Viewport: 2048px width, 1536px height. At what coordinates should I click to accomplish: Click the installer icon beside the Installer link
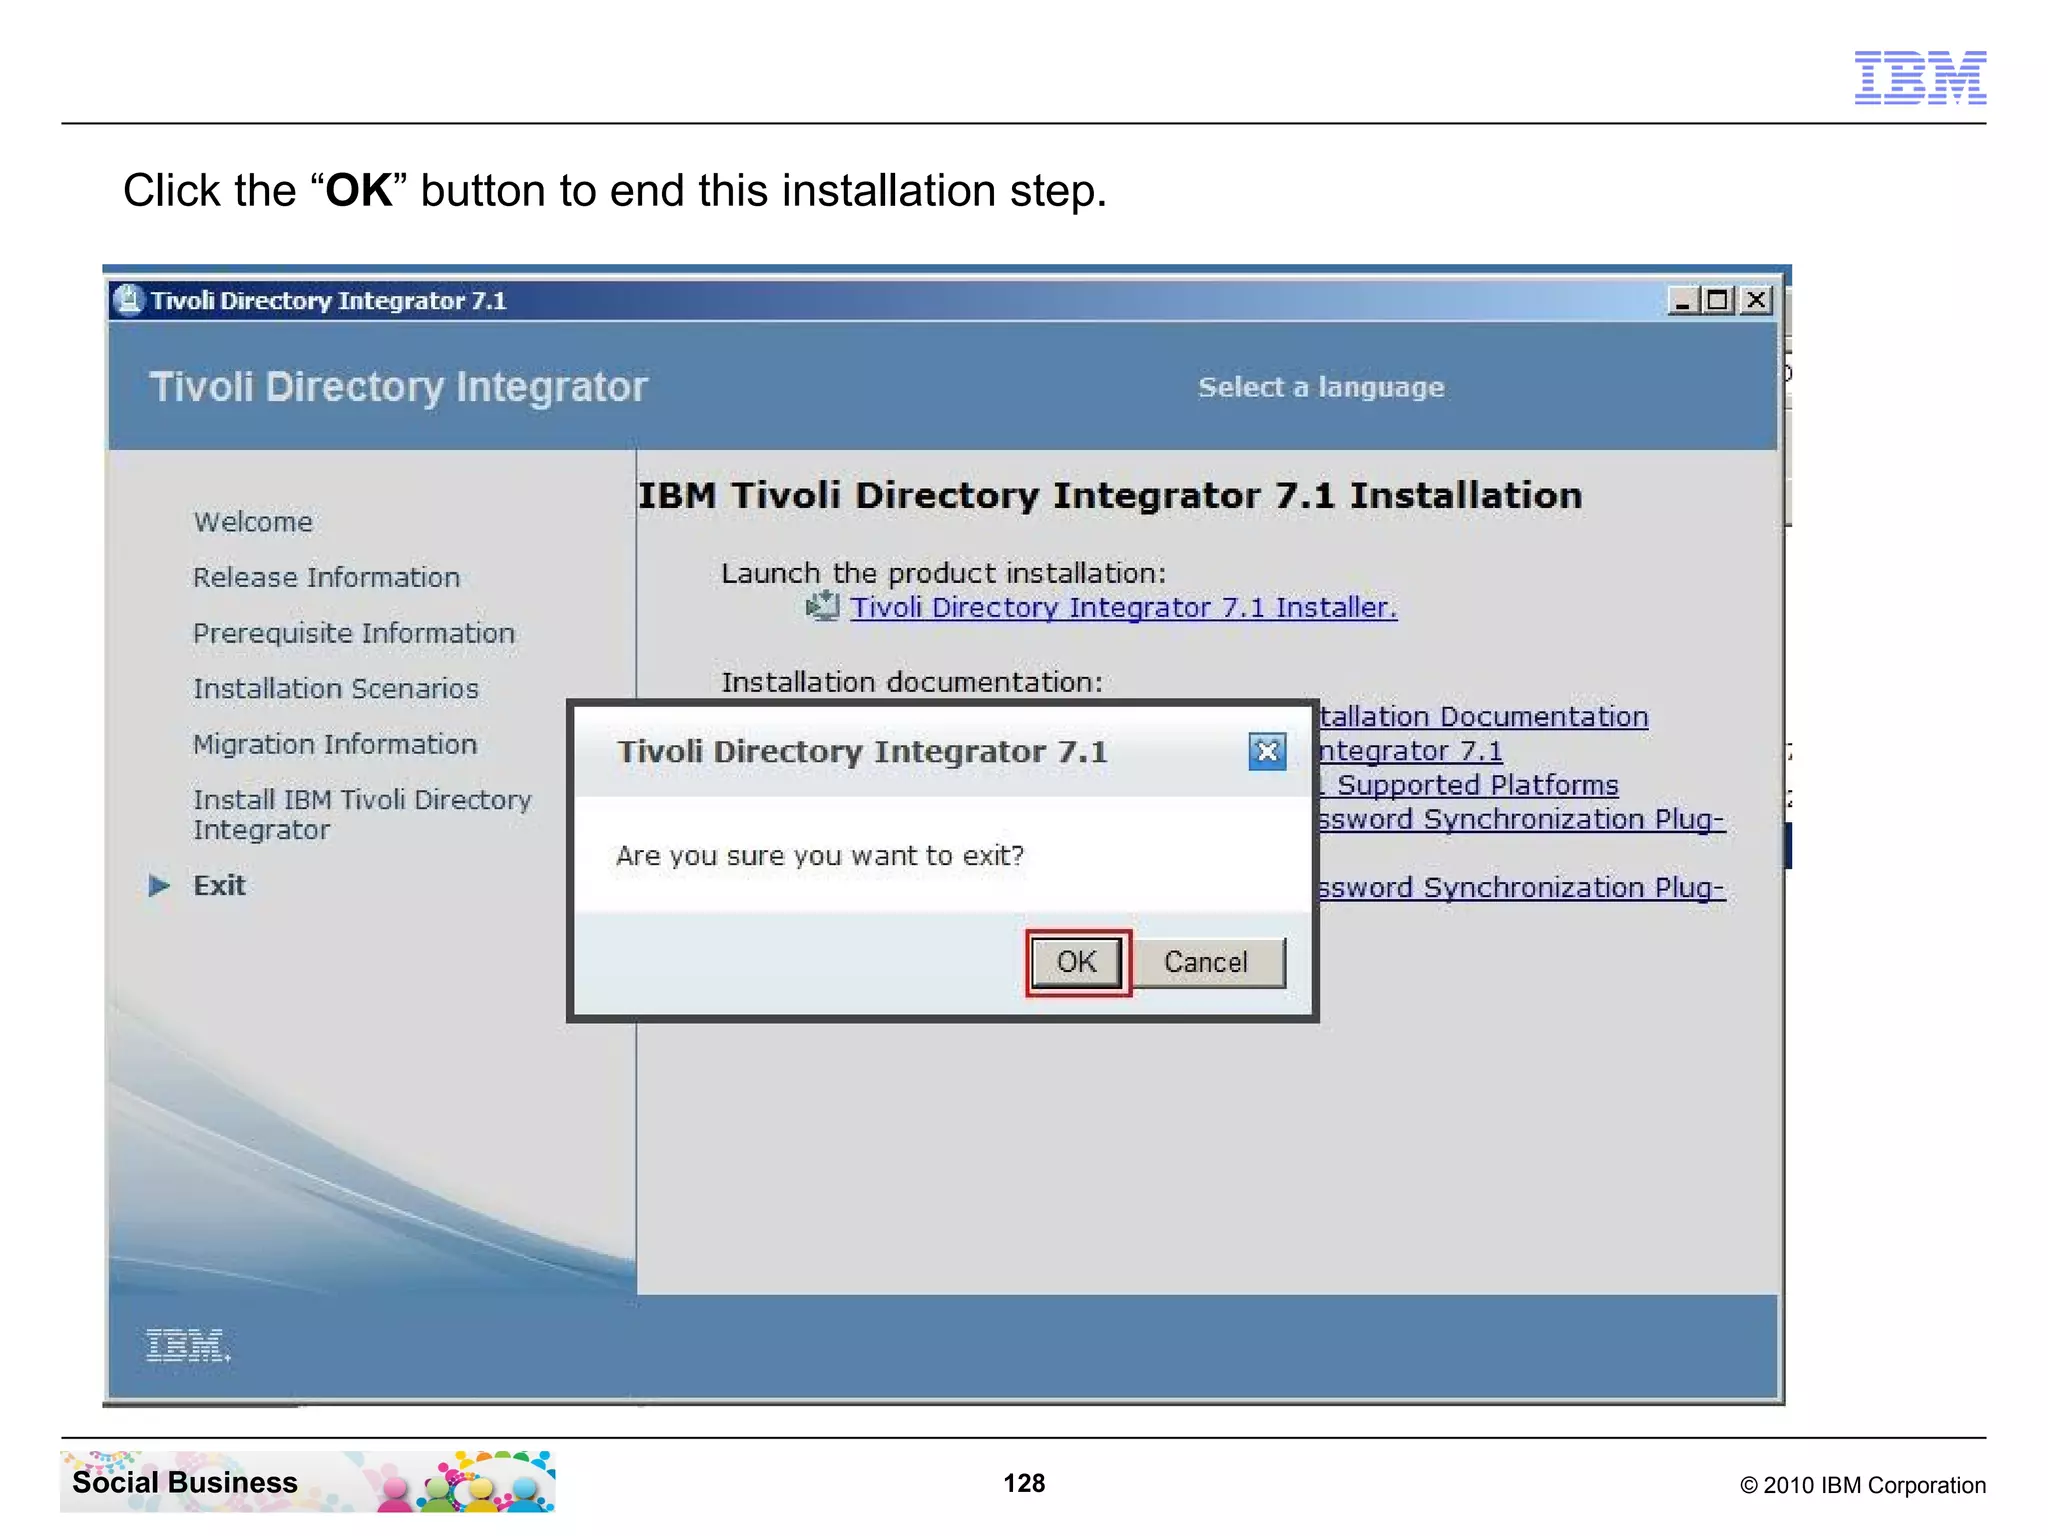pos(822,606)
